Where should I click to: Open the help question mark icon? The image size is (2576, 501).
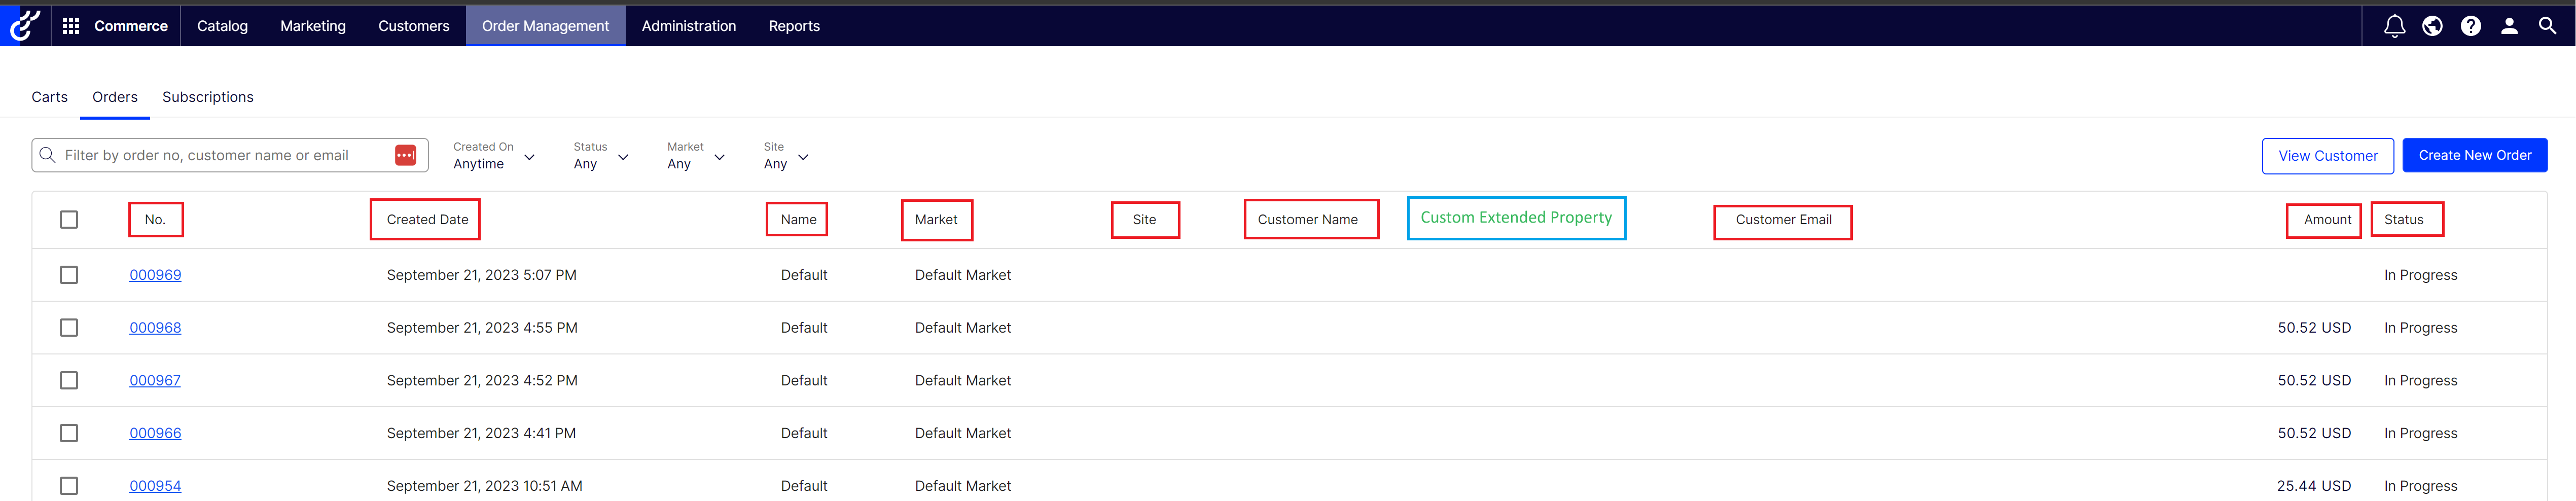pyautogui.click(x=2470, y=26)
